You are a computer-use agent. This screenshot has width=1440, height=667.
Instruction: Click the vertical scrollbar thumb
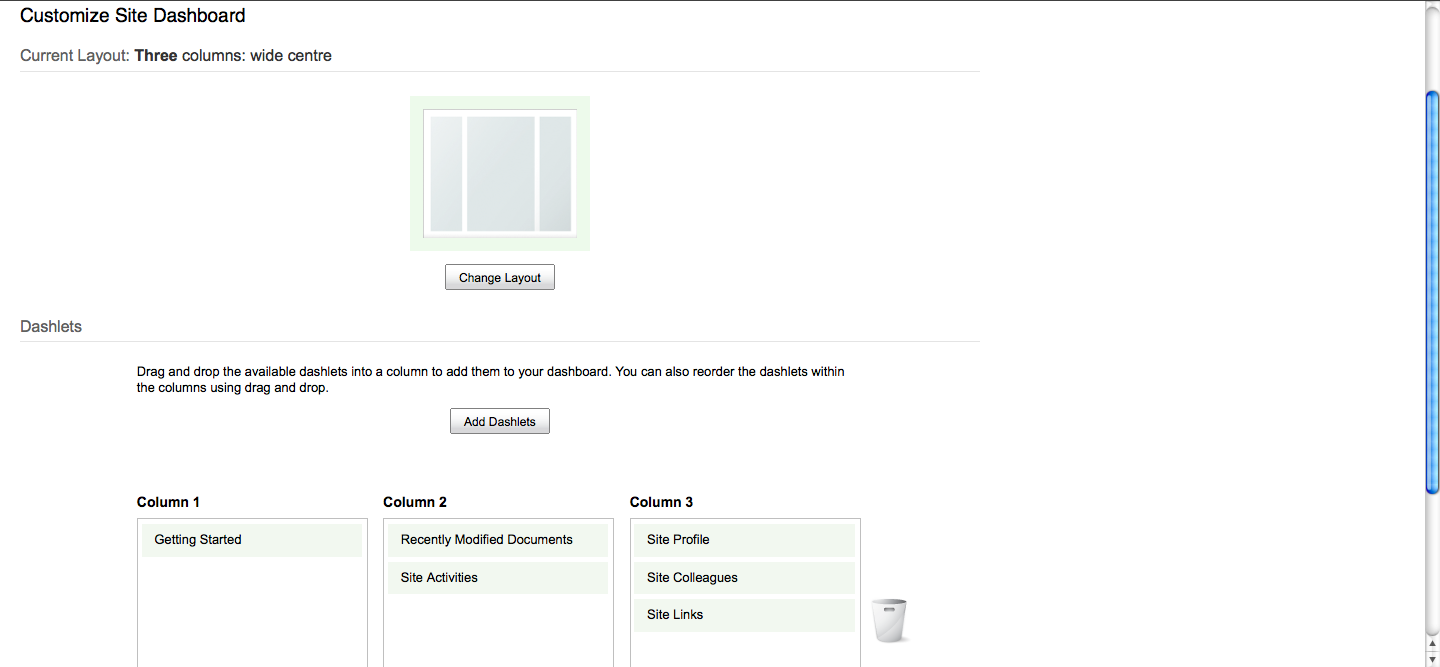coord(1432,292)
